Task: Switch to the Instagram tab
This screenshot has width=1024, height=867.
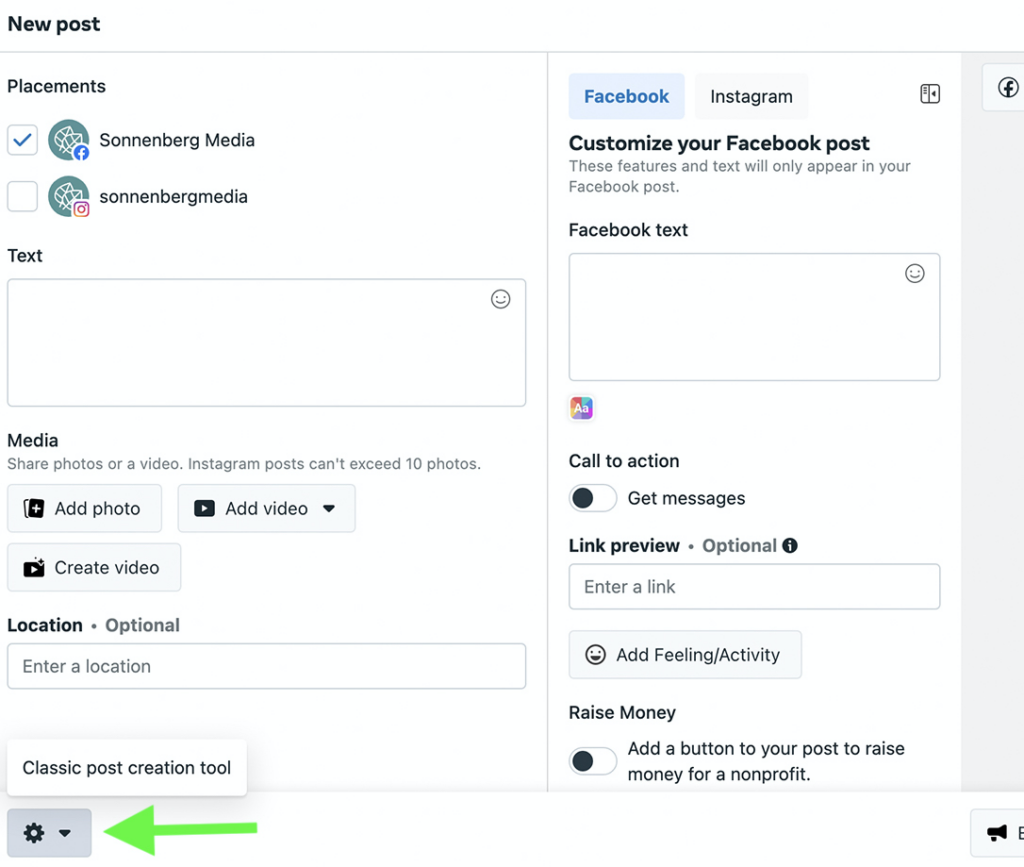Action: click(x=751, y=96)
